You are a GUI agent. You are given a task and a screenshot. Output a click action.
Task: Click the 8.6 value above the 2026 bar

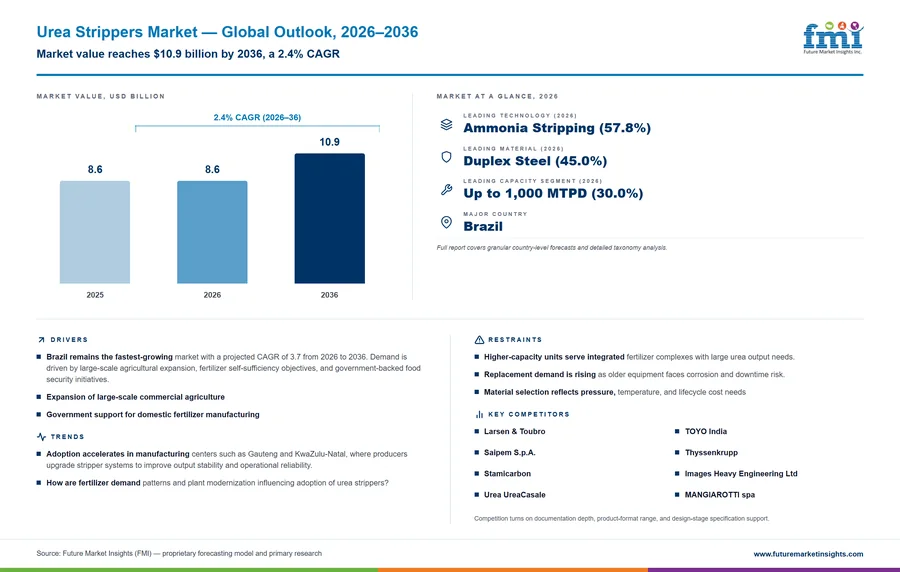tap(212, 170)
